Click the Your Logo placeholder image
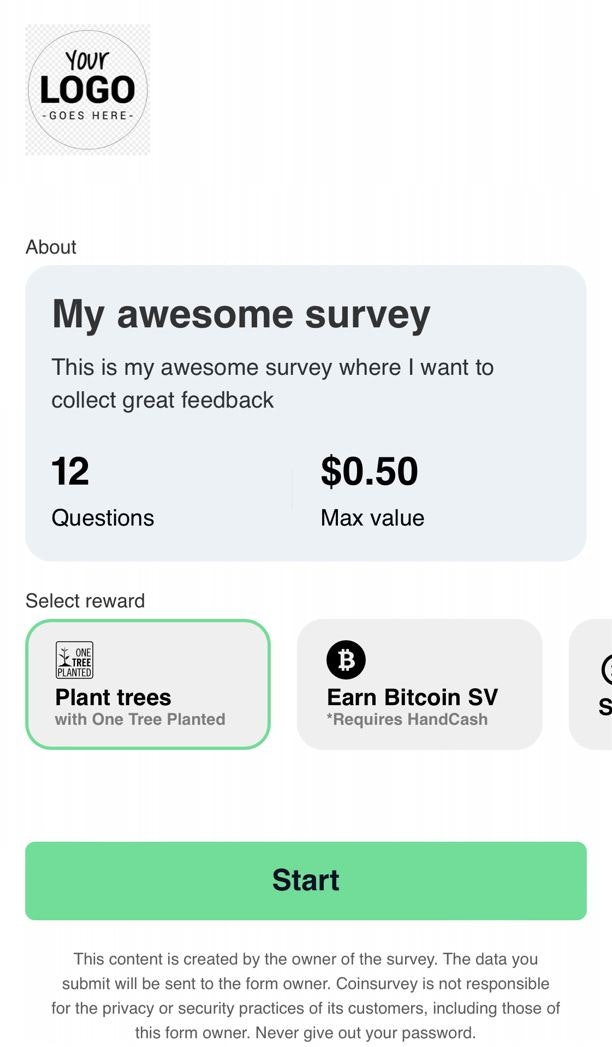This screenshot has width=612, height=1047. tap(87, 89)
